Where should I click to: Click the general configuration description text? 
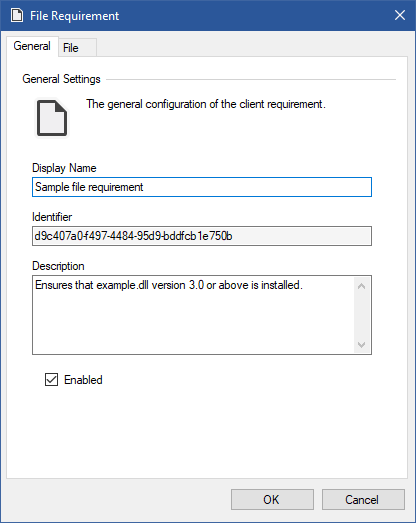[x=206, y=104]
